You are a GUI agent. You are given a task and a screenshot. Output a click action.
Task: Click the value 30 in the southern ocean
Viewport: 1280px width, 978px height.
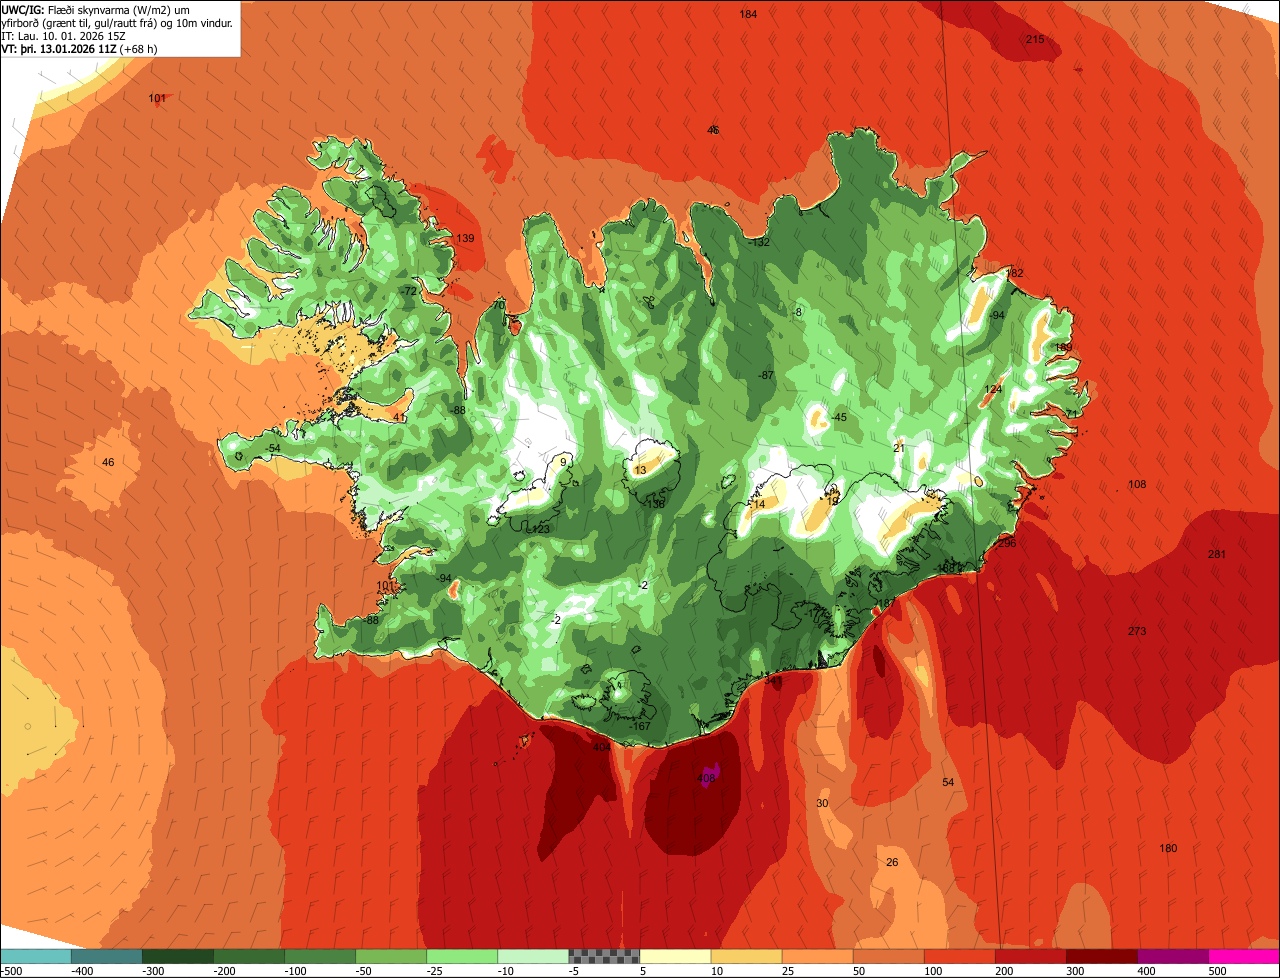[x=823, y=804]
